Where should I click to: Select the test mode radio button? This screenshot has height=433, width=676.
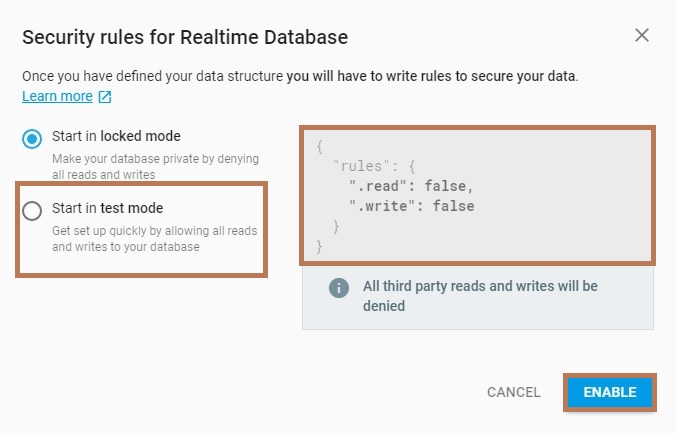32,210
